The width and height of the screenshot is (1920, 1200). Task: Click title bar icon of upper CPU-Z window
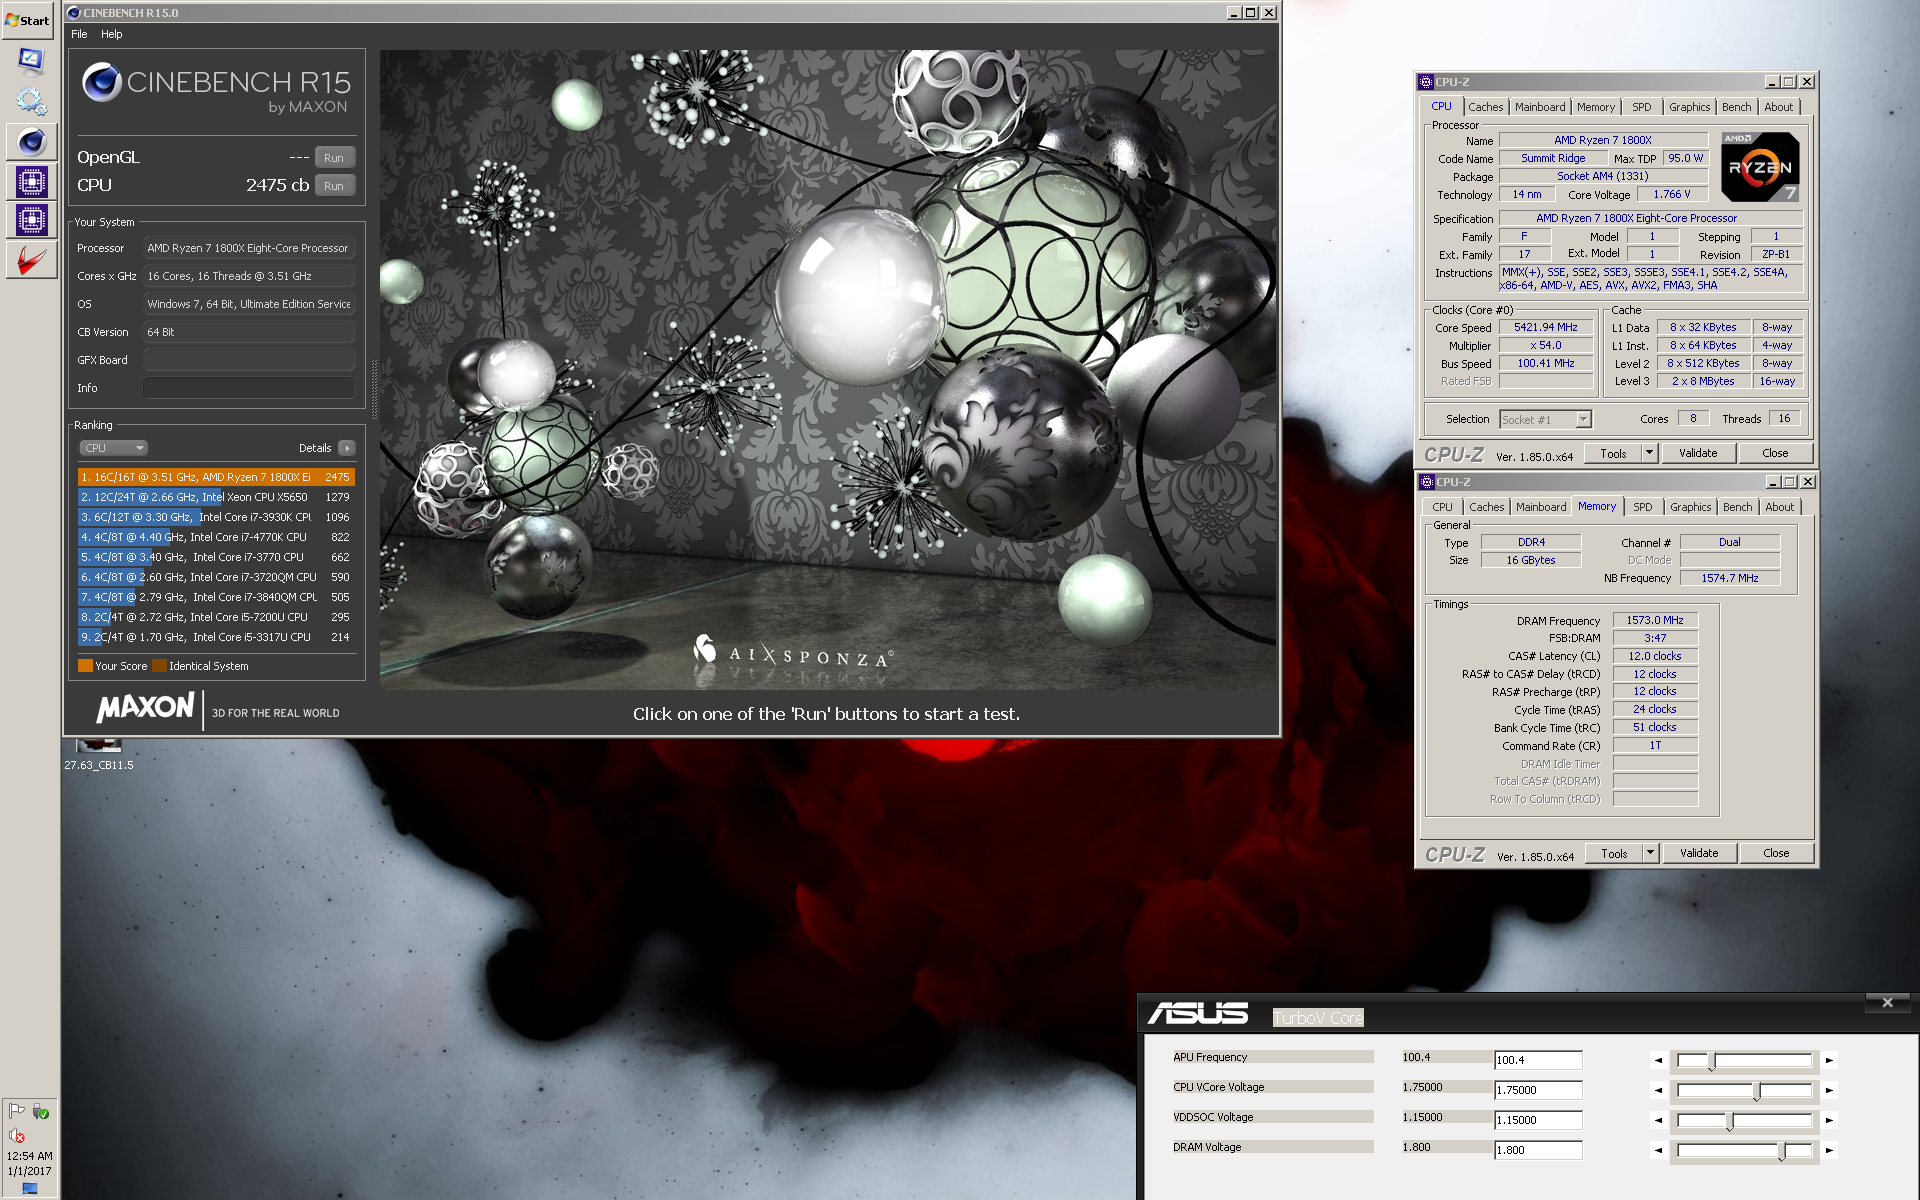pos(1426,82)
